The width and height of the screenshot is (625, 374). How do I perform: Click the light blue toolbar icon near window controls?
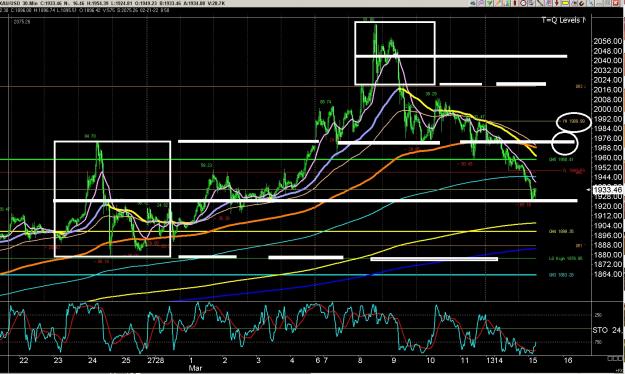(591, 3)
